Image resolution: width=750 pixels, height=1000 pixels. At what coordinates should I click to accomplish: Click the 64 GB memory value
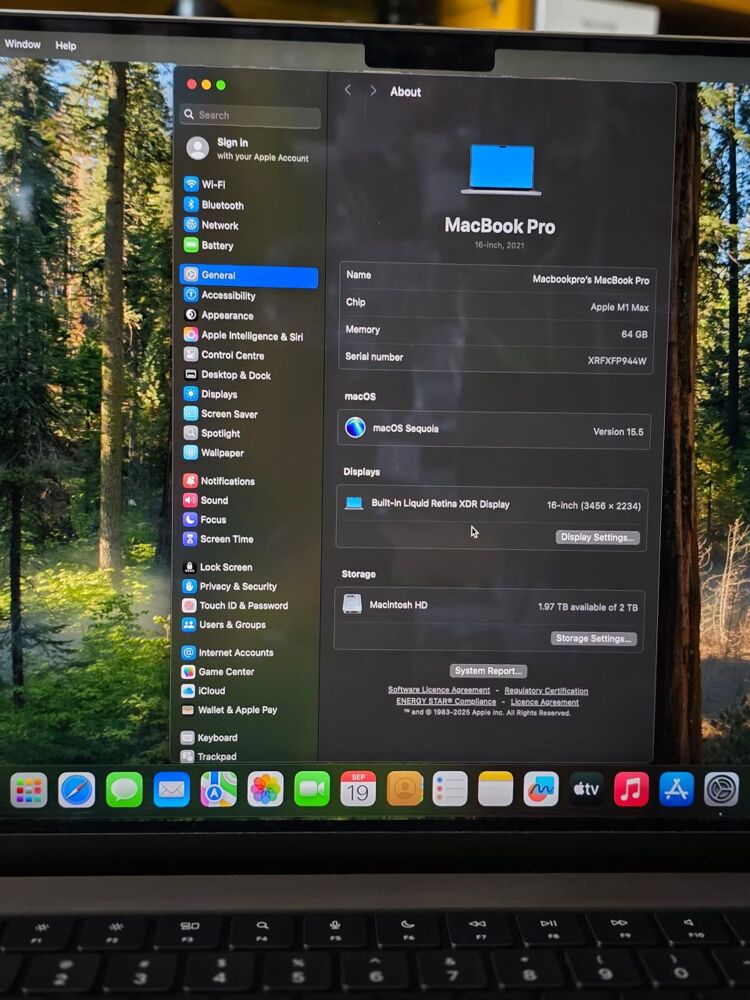tap(634, 334)
